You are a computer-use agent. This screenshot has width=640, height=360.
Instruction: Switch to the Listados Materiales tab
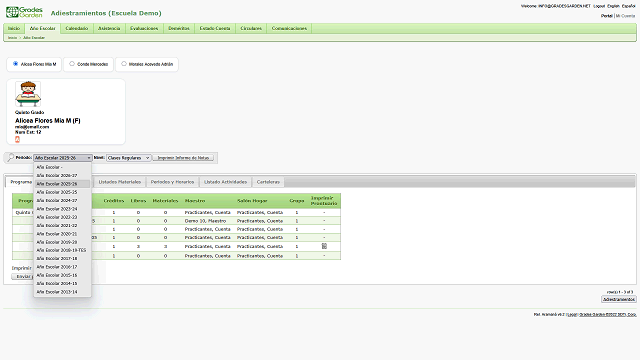pyautogui.click(x=120, y=182)
